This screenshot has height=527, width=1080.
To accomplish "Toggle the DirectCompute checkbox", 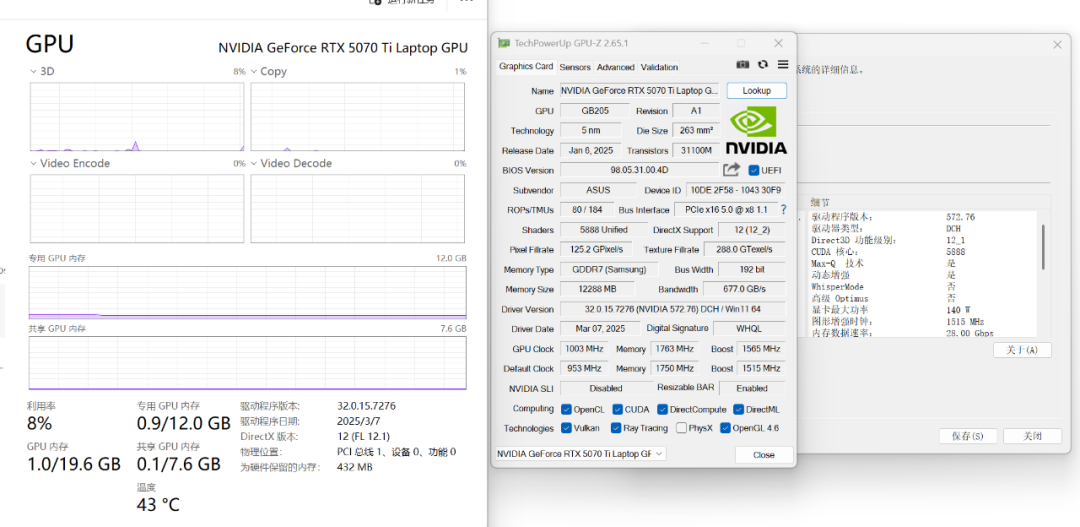I will click(x=663, y=409).
